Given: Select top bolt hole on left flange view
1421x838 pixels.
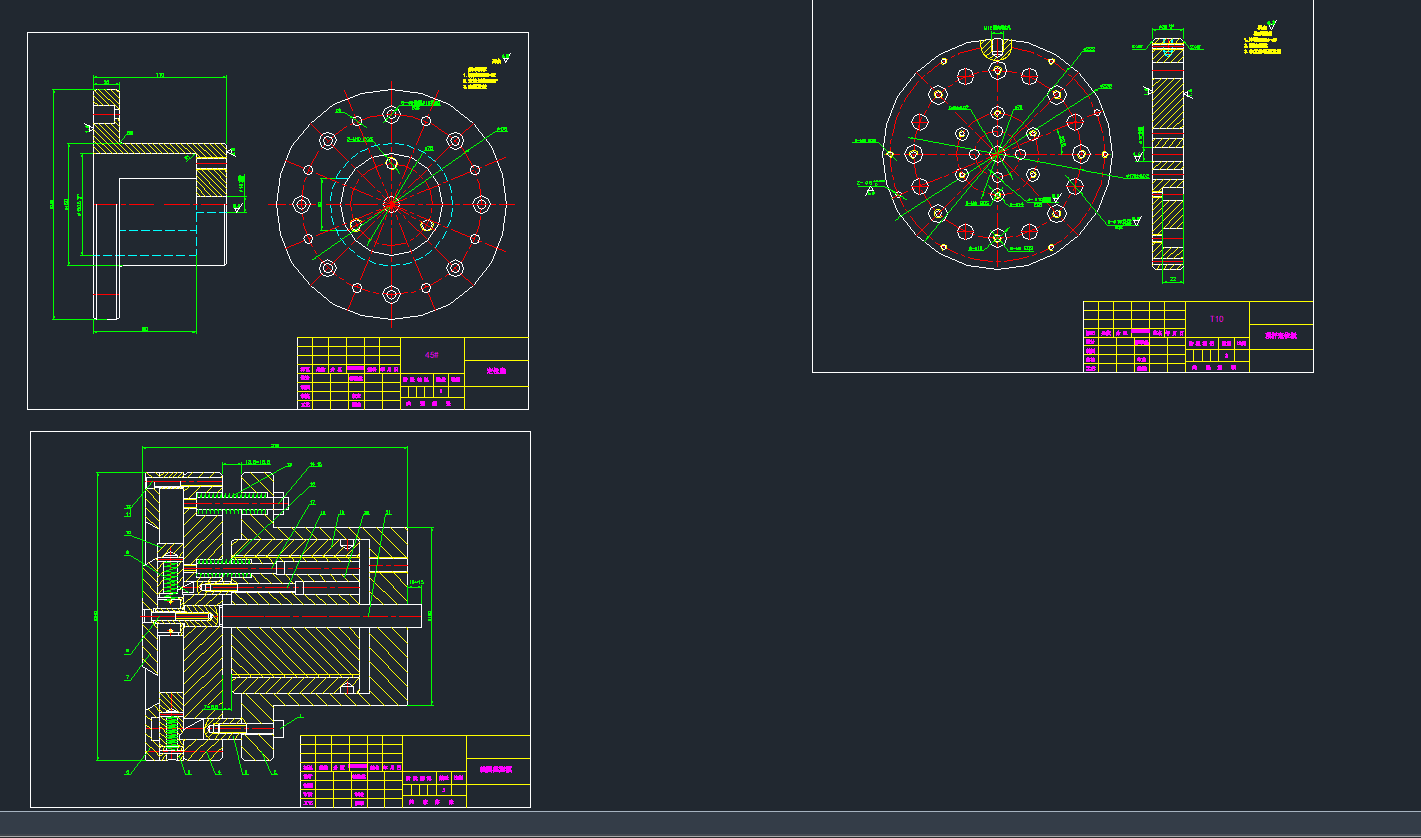Looking at the screenshot, I should tap(391, 114).
